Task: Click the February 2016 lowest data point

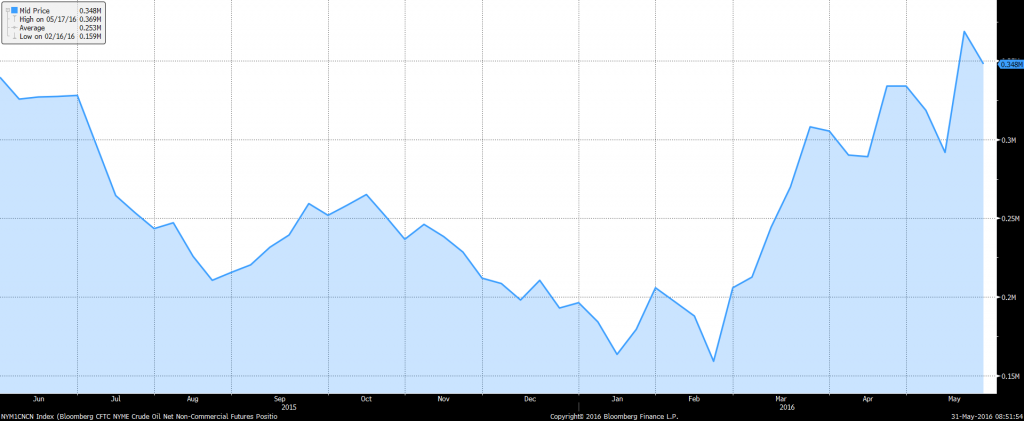Action: [714, 361]
